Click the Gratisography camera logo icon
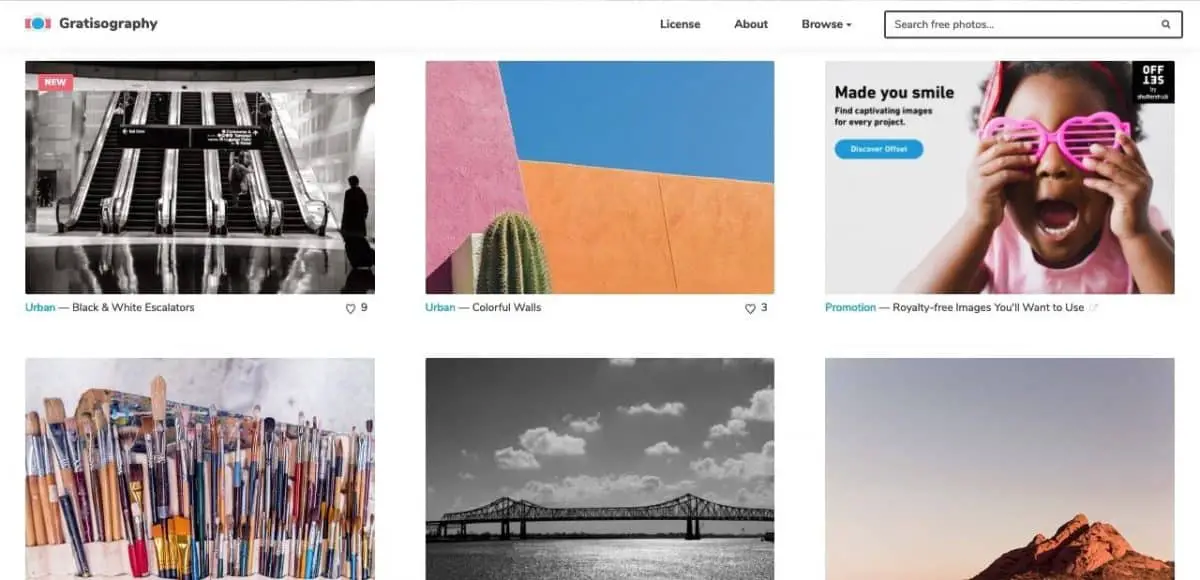 click(38, 23)
